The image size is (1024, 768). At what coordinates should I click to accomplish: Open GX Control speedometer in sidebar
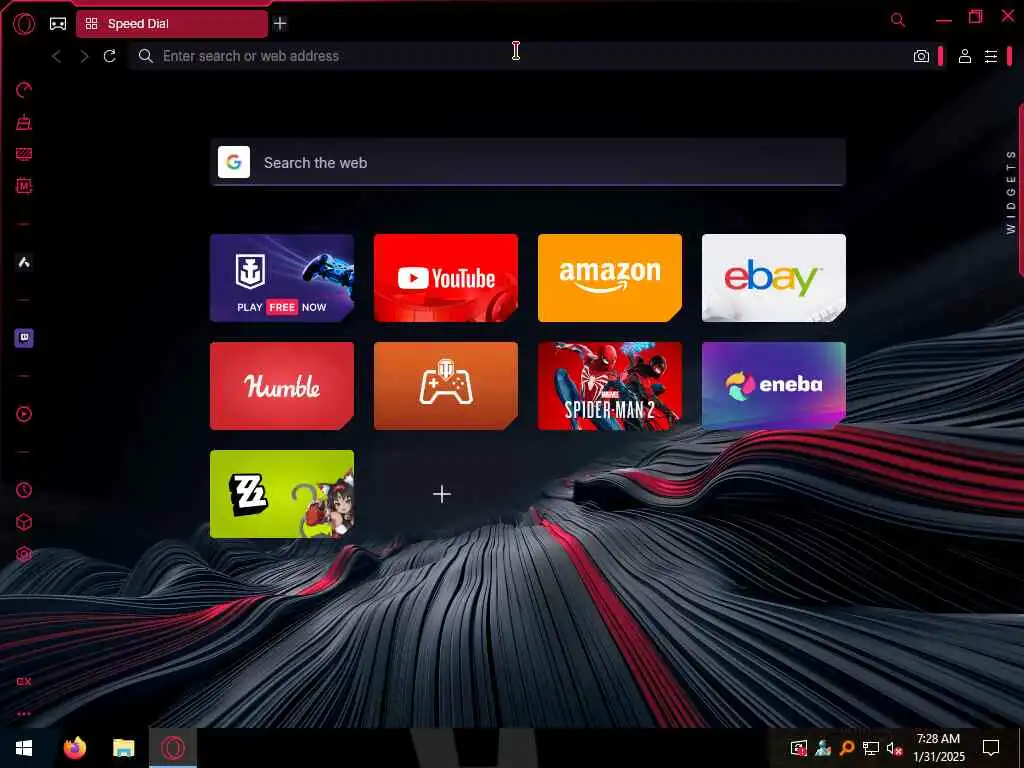(24, 89)
